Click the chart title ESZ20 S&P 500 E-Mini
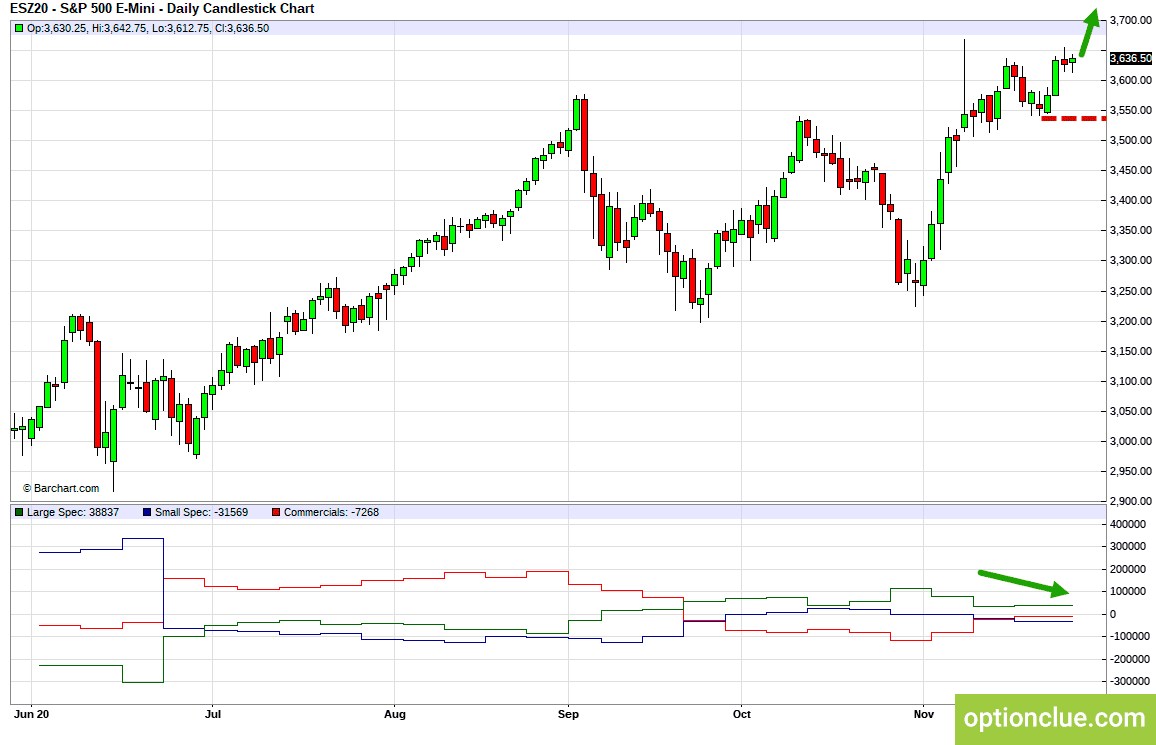The height and width of the screenshot is (745, 1156). coord(162,9)
